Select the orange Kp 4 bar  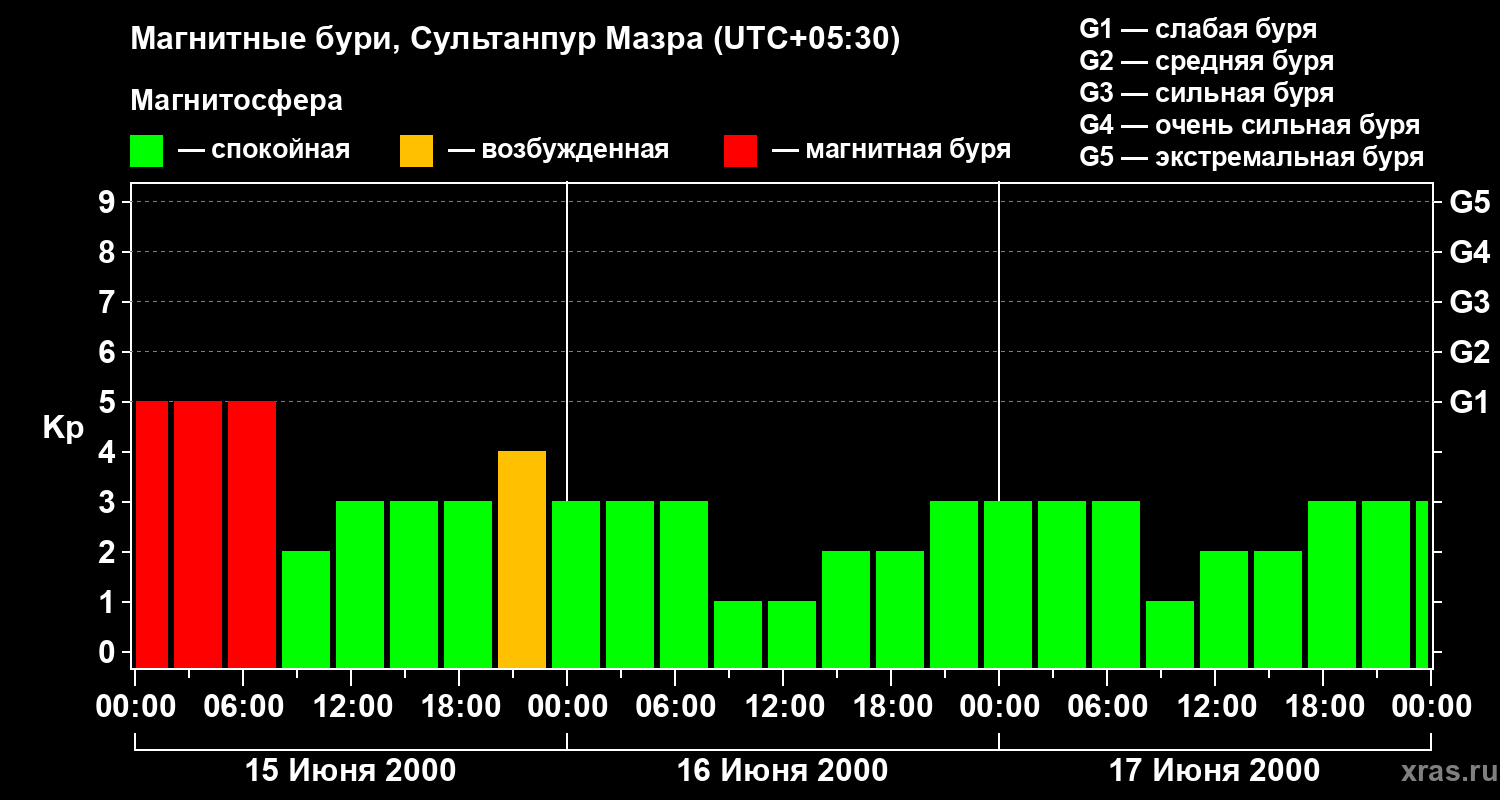point(522,560)
